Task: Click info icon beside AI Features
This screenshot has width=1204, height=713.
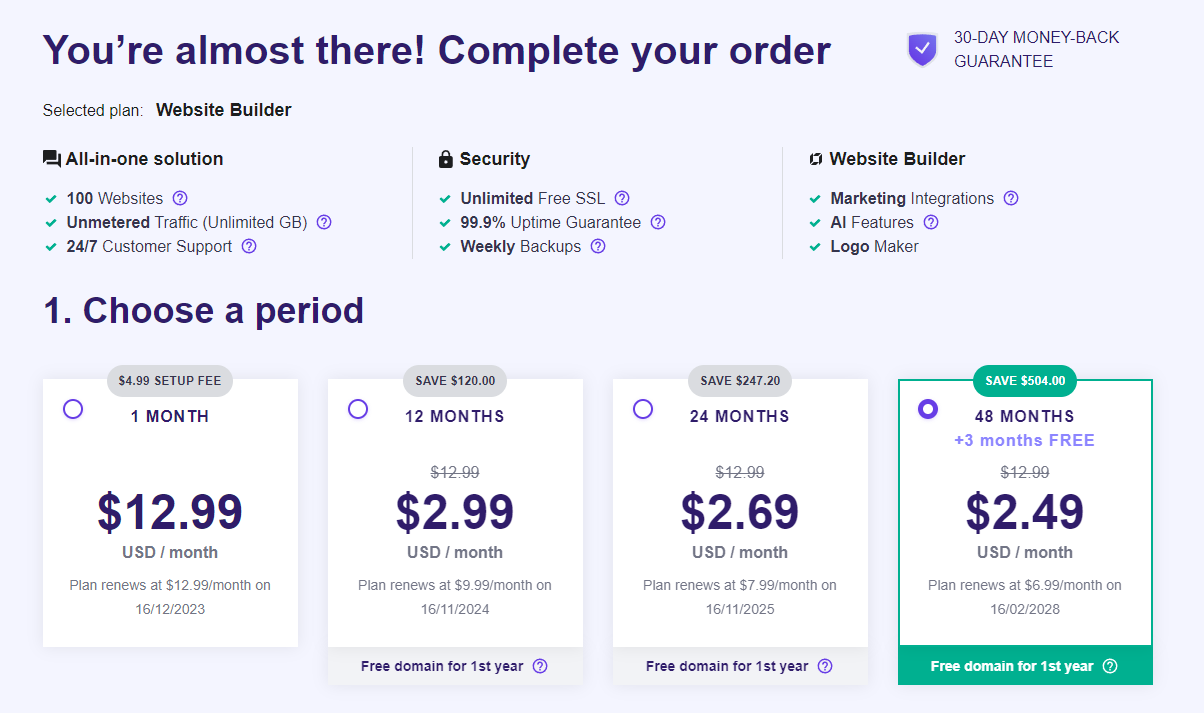Action: pos(931,222)
